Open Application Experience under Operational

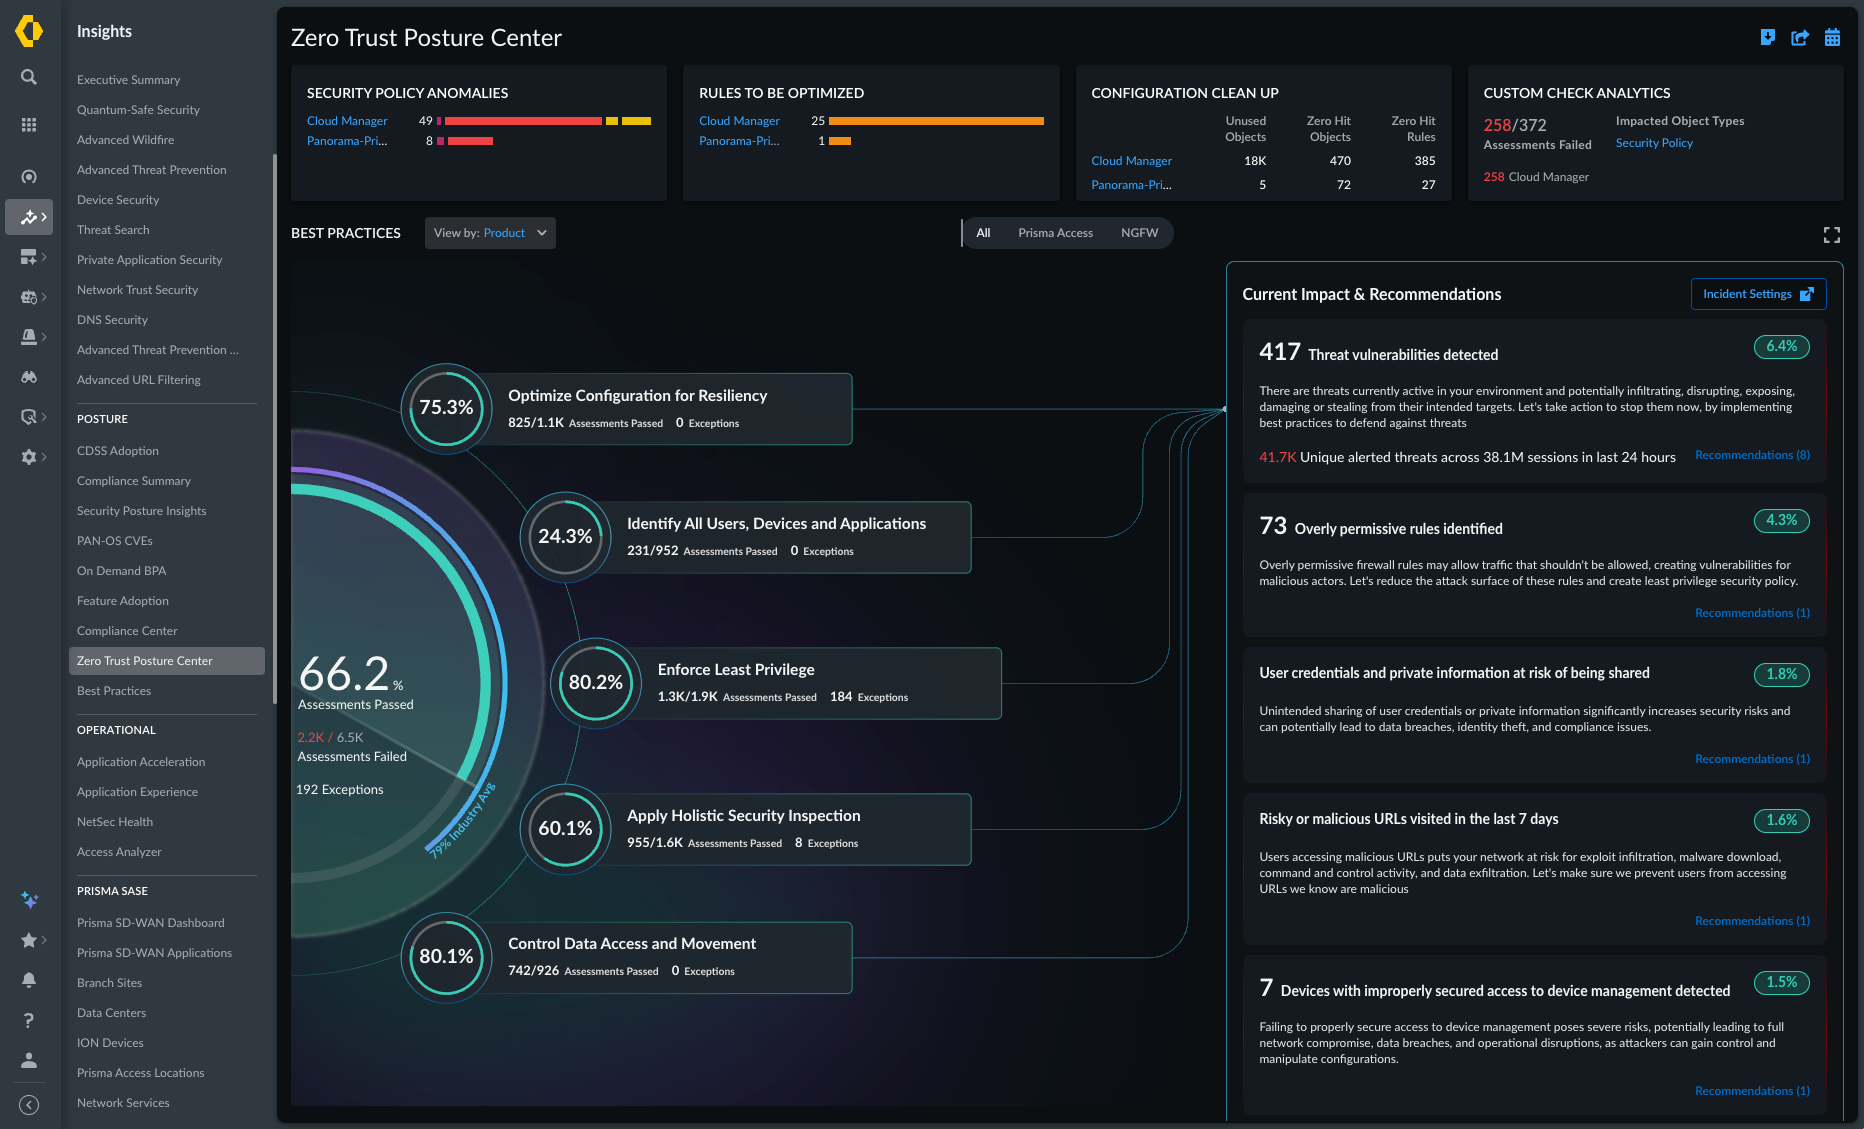(137, 792)
